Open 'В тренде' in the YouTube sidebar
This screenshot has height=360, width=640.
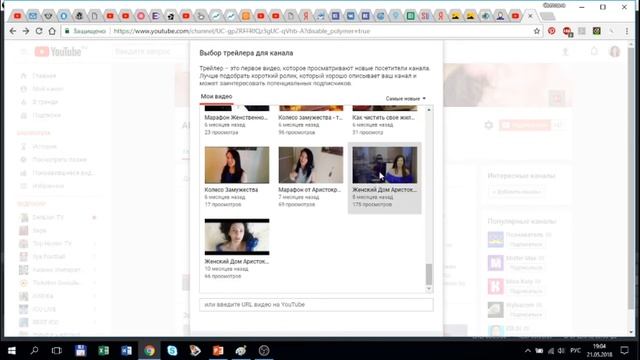[x=45, y=102]
